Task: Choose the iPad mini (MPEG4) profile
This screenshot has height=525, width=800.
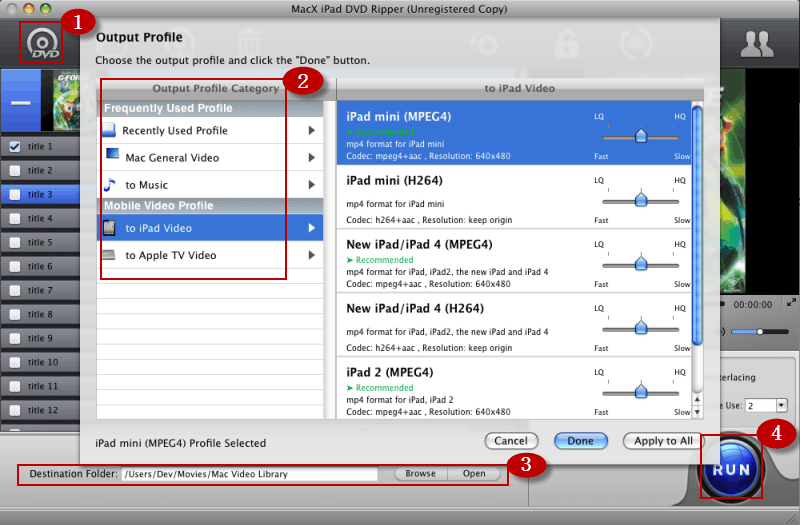Action: (x=514, y=133)
